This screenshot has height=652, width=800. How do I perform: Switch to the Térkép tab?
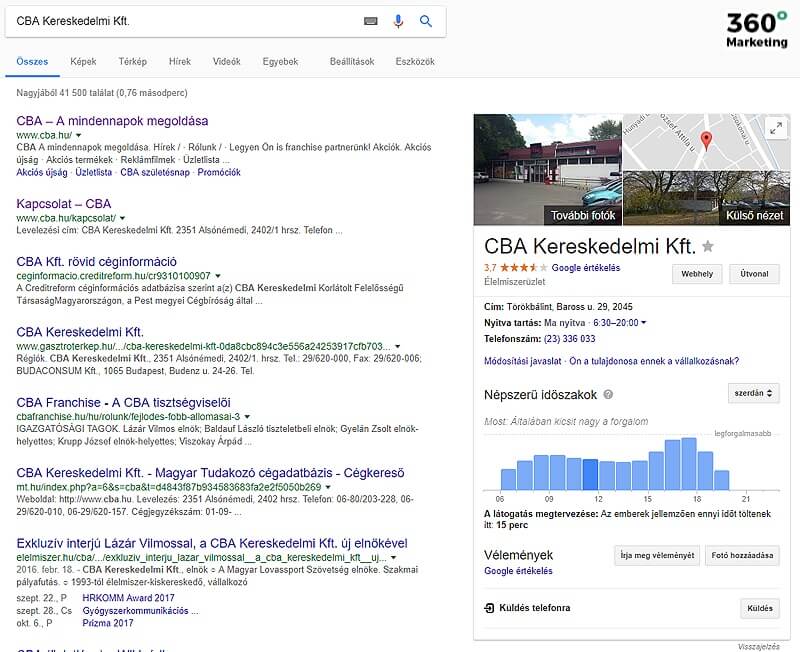[x=133, y=62]
